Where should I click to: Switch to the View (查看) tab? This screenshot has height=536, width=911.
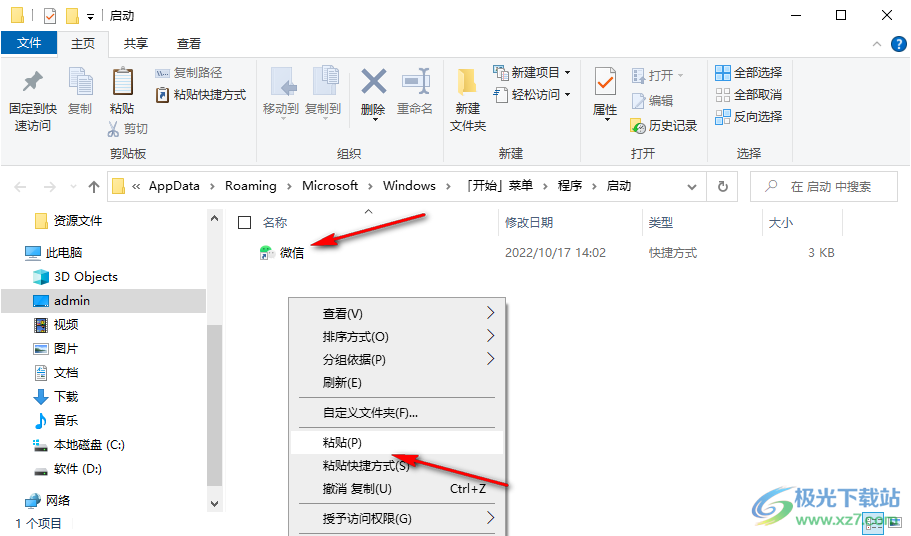pyautogui.click(x=189, y=44)
